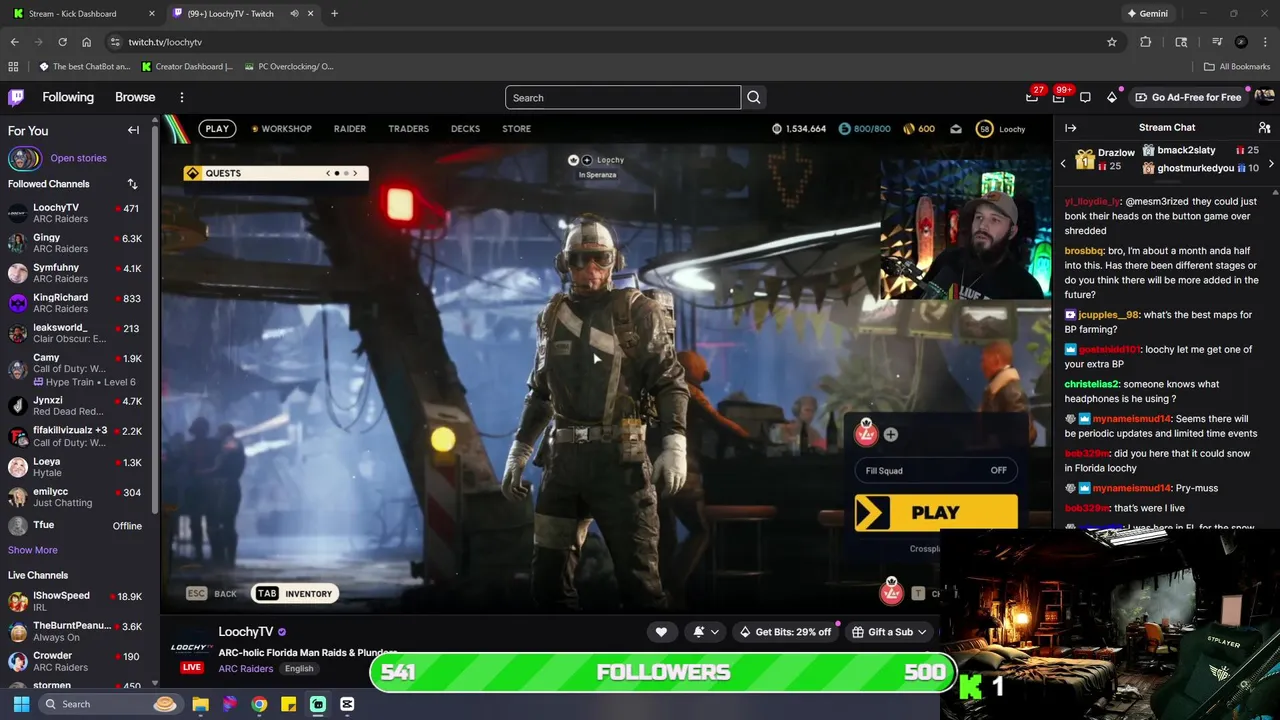
Task: Open PC Overclocking bookmark
Action: pyautogui.click(x=288, y=67)
